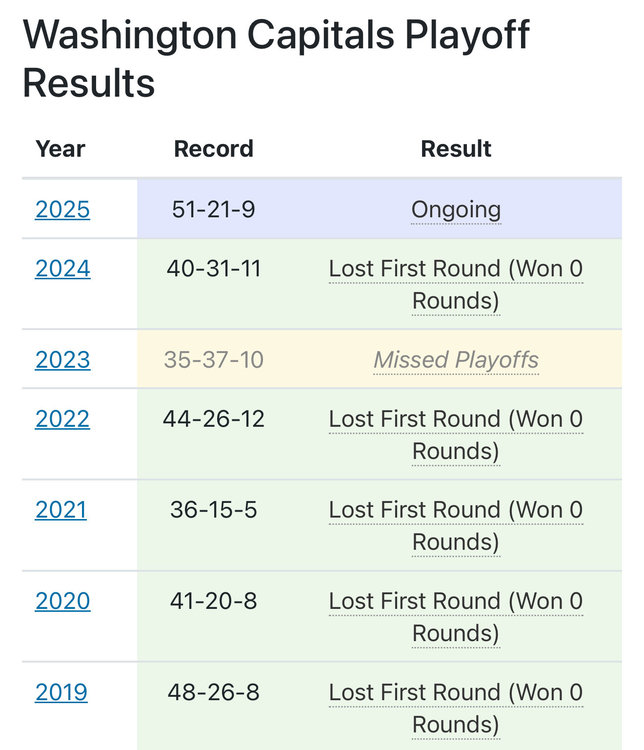Click the Record column header
Viewport: 644px width, 750px height.
(x=213, y=149)
